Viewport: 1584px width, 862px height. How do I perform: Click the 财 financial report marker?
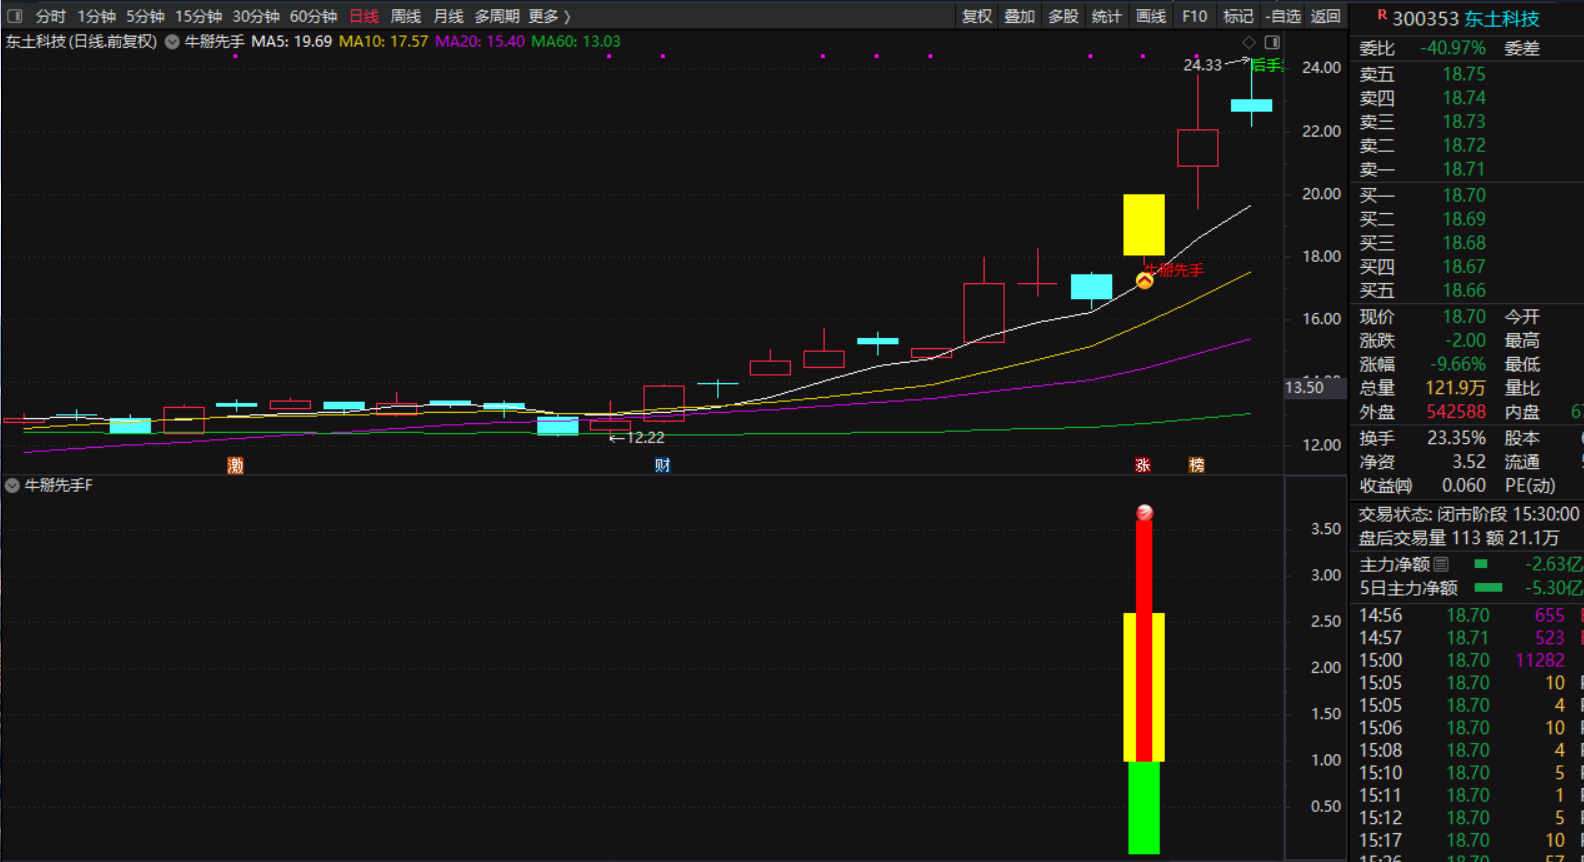click(x=662, y=465)
